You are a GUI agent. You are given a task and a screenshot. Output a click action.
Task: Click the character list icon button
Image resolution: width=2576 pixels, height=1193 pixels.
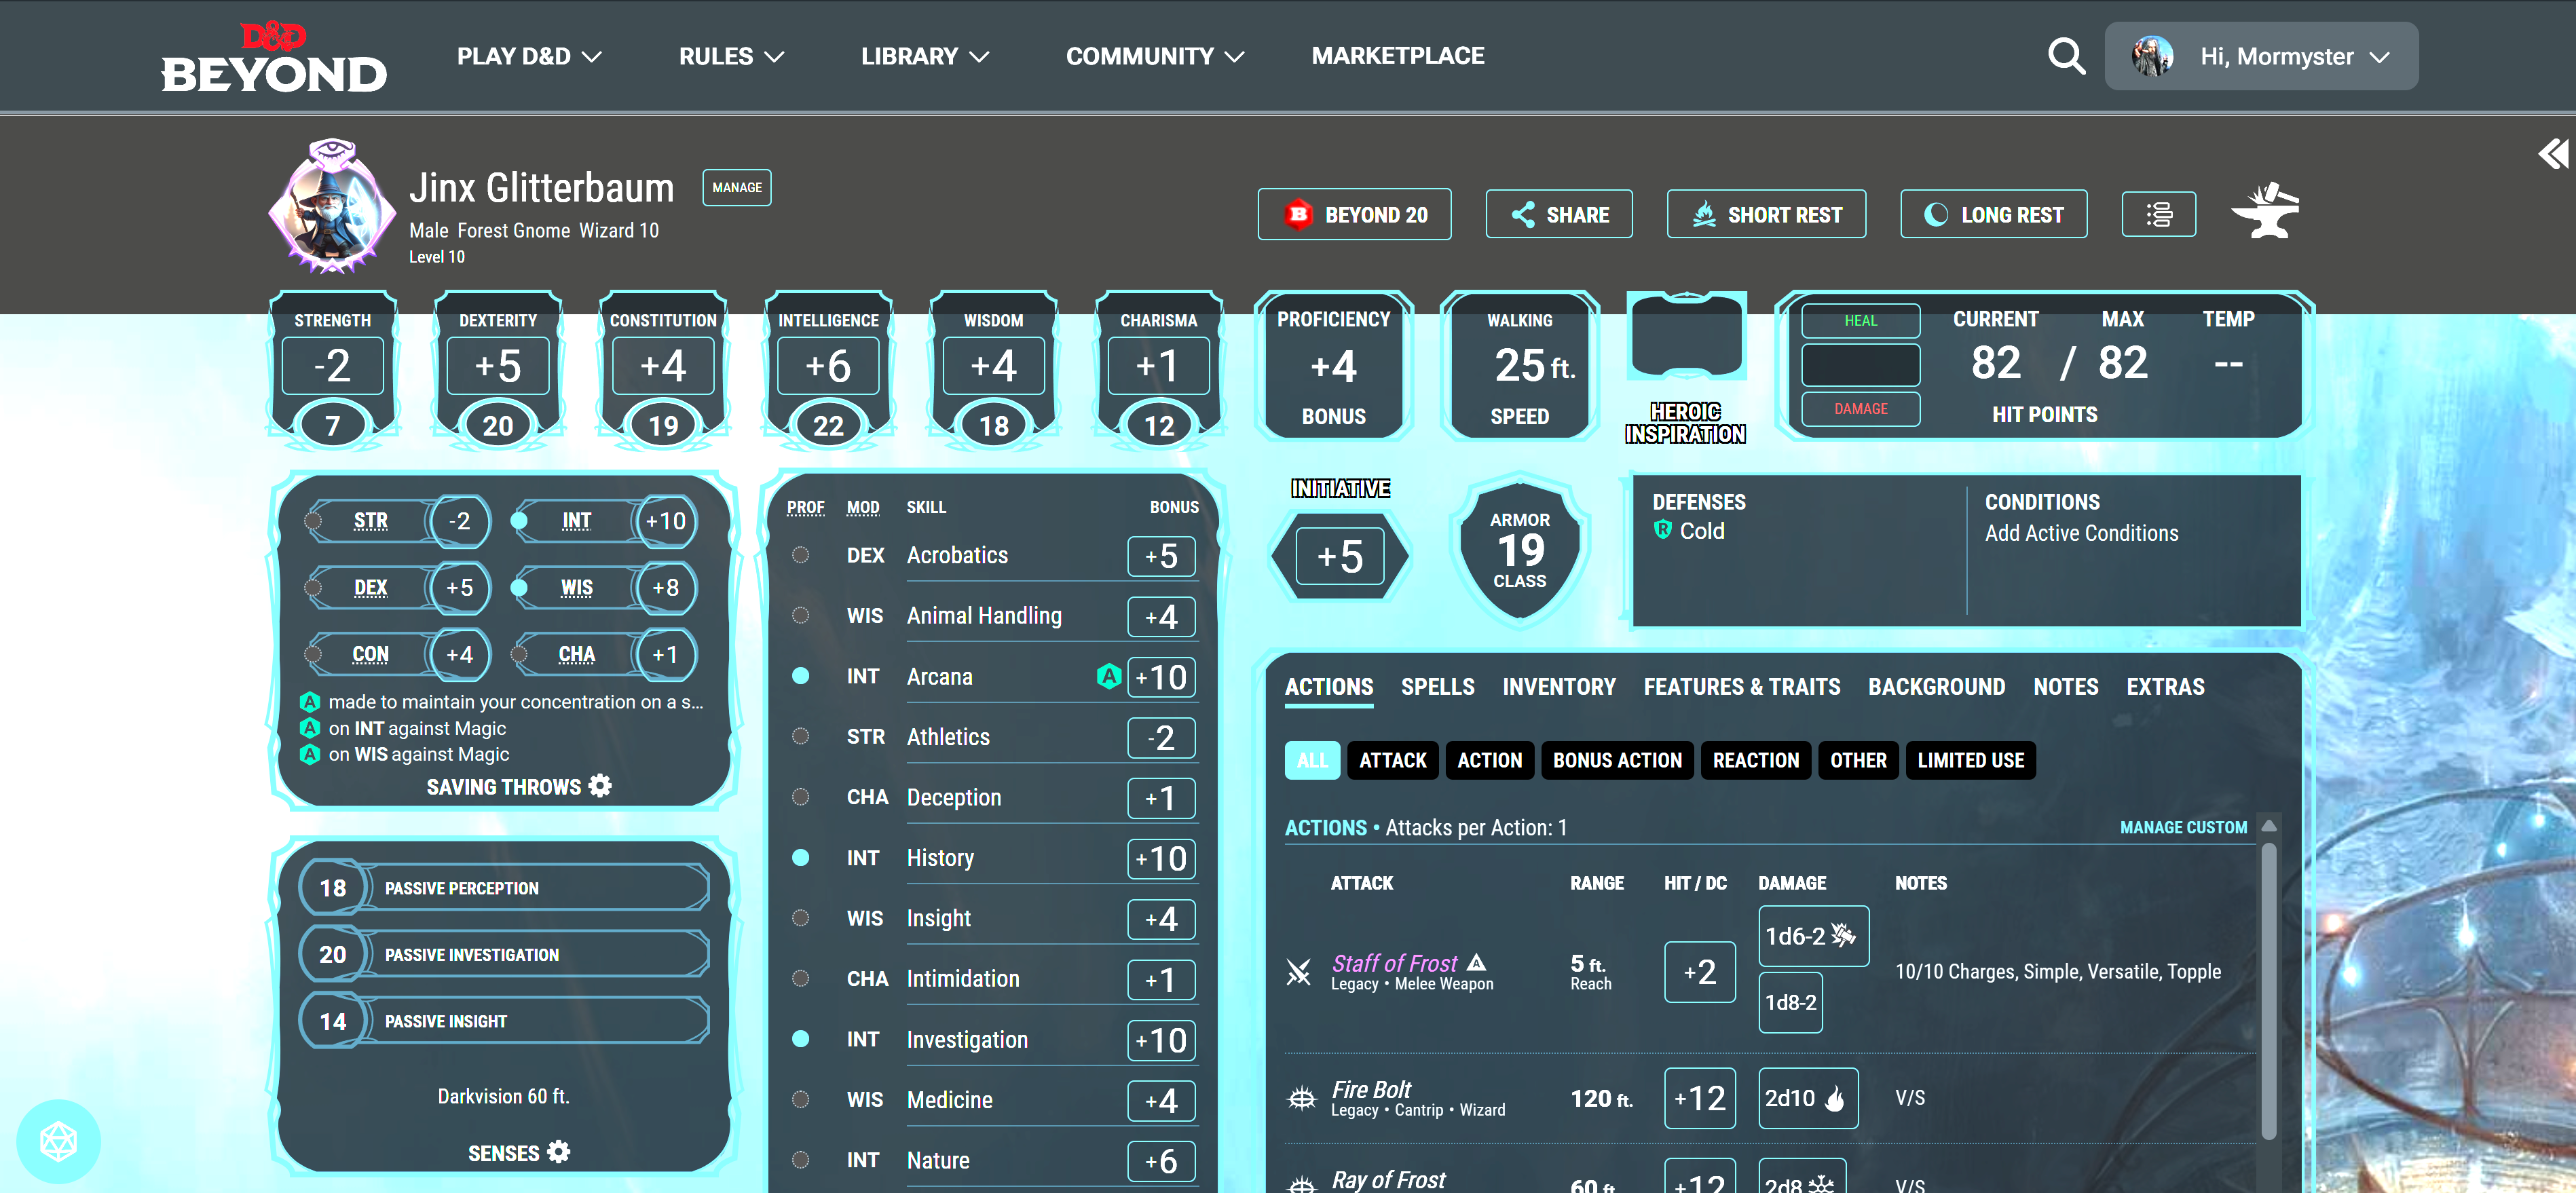click(x=2158, y=214)
